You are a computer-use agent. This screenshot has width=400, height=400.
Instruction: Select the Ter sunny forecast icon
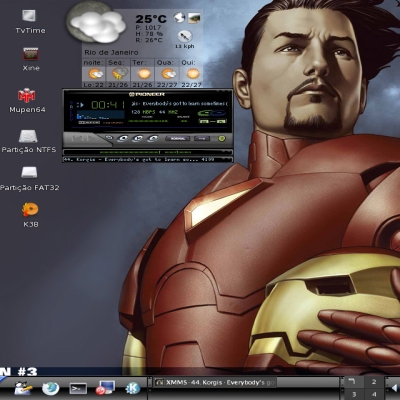coord(144,73)
